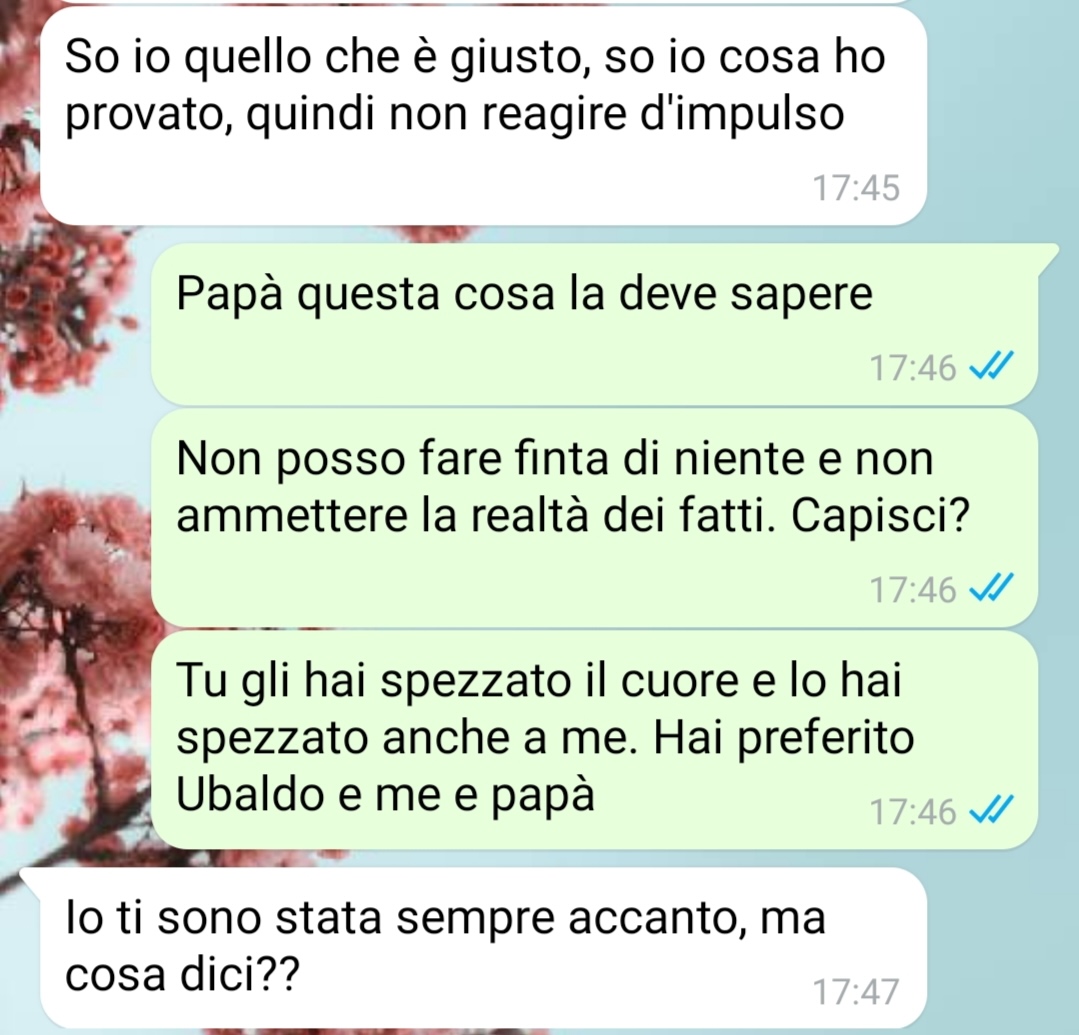
Task: Tap the message 'Tu gli hai spezzato il cuore'
Action: click(594, 740)
